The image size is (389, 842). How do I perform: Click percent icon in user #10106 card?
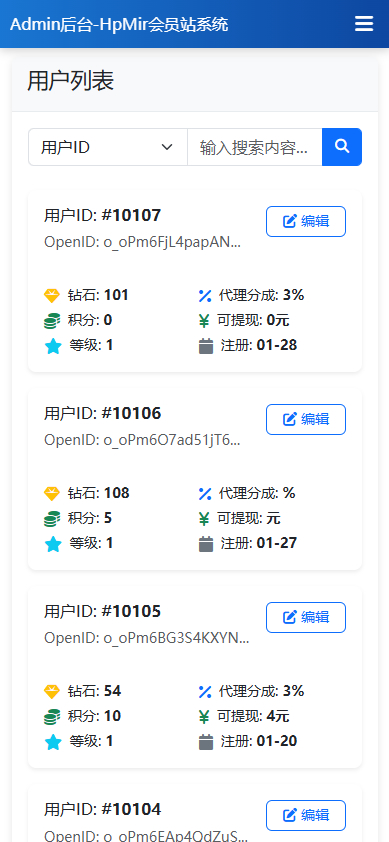(x=205, y=493)
